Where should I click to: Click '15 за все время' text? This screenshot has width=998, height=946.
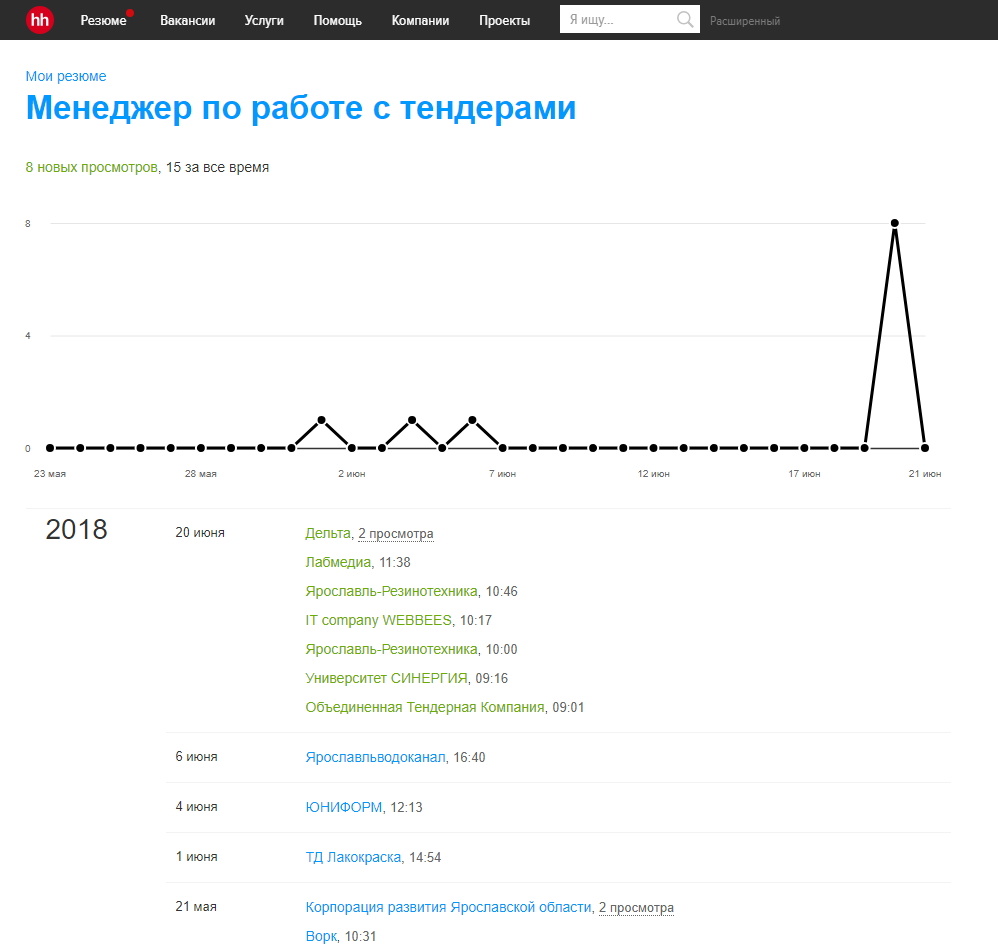(x=217, y=167)
